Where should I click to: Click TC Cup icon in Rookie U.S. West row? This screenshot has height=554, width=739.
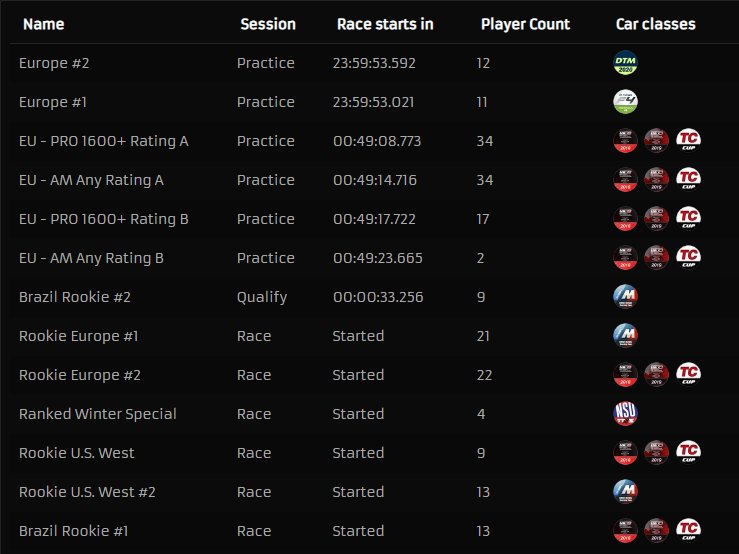pyautogui.click(x=688, y=453)
